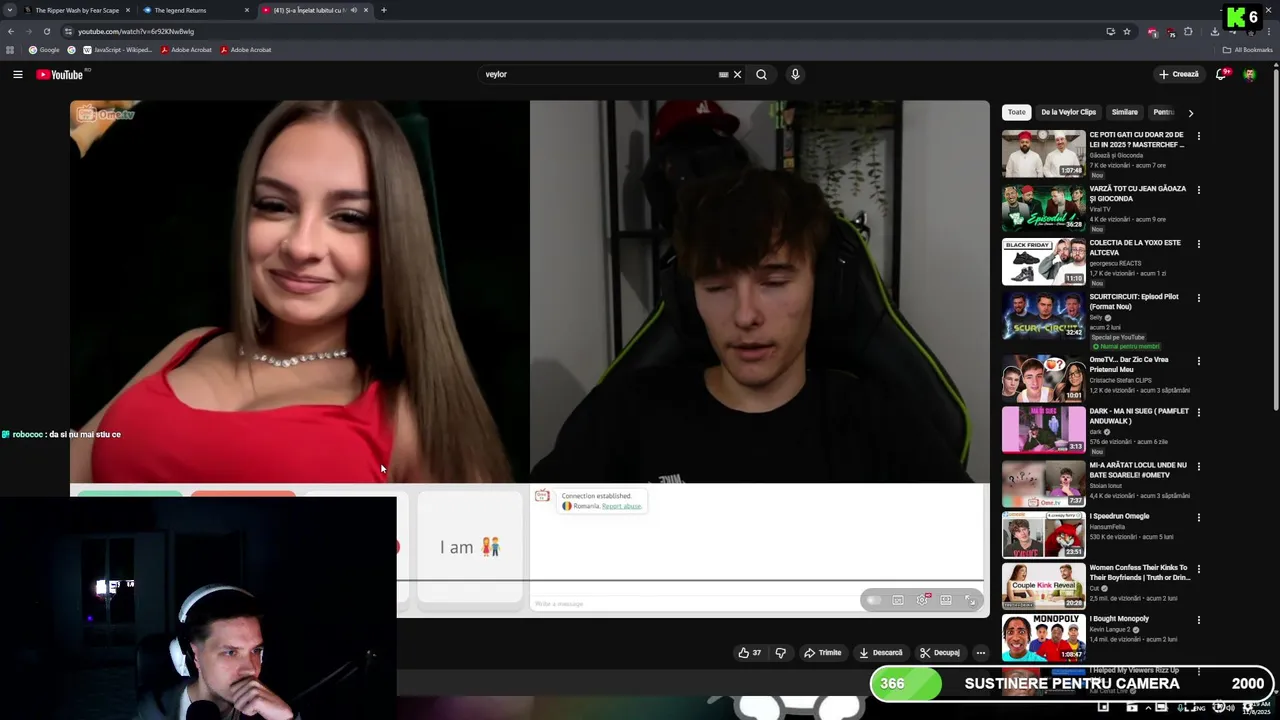Click Report abuse link in chat
This screenshot has height=720, width=1280.
pyautogui.click(x=621, y=506)
